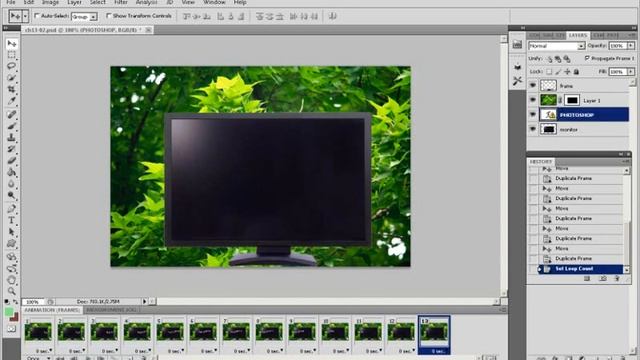640x360 pixels.
Task: Open the Opacity slider arrow
Action: (631, 46)
